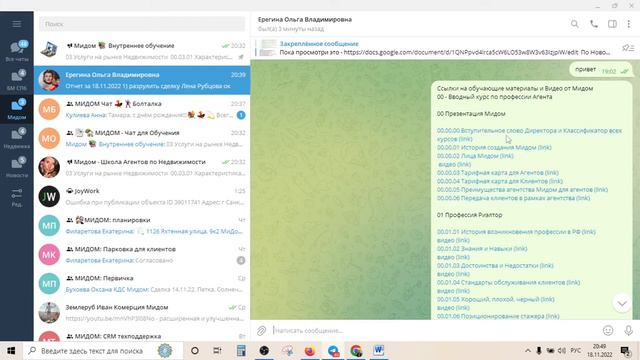Switch the 'РУС' input language
This screenshot has width=640, height=360.
click(x=576, y=351)
